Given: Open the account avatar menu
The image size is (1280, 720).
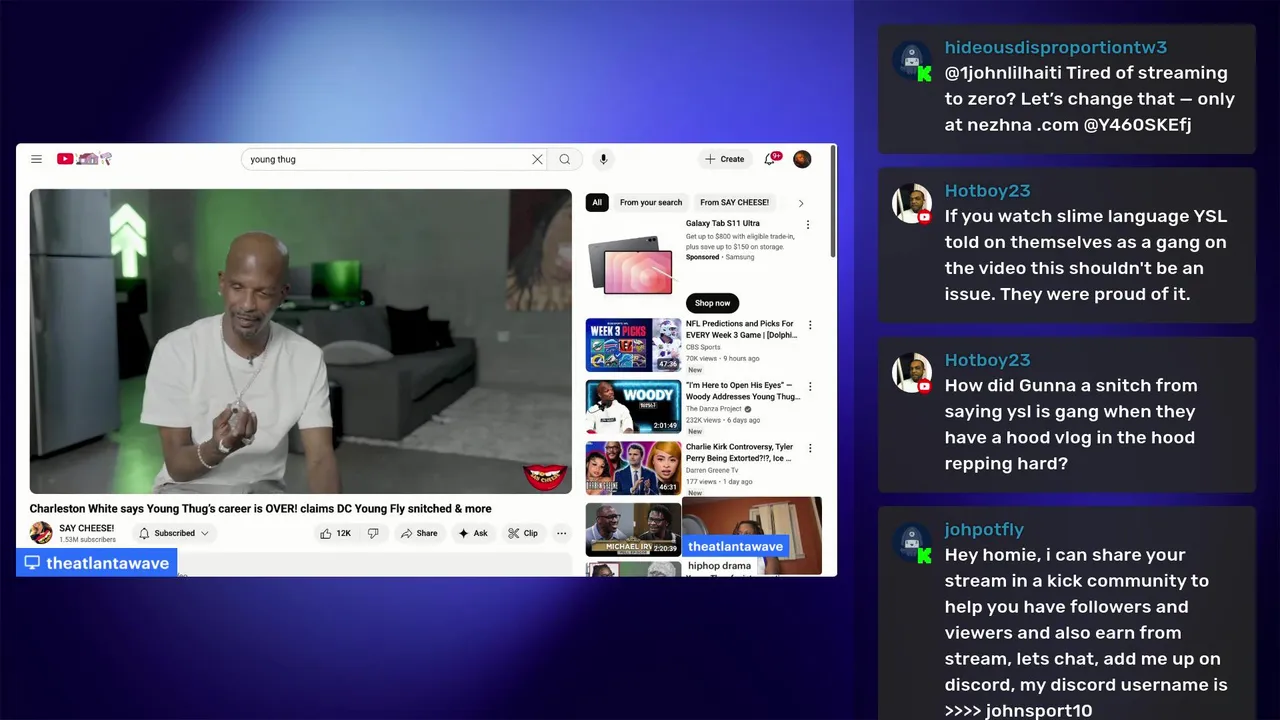Looking at the screenshot, I should (x=802, y=159).
